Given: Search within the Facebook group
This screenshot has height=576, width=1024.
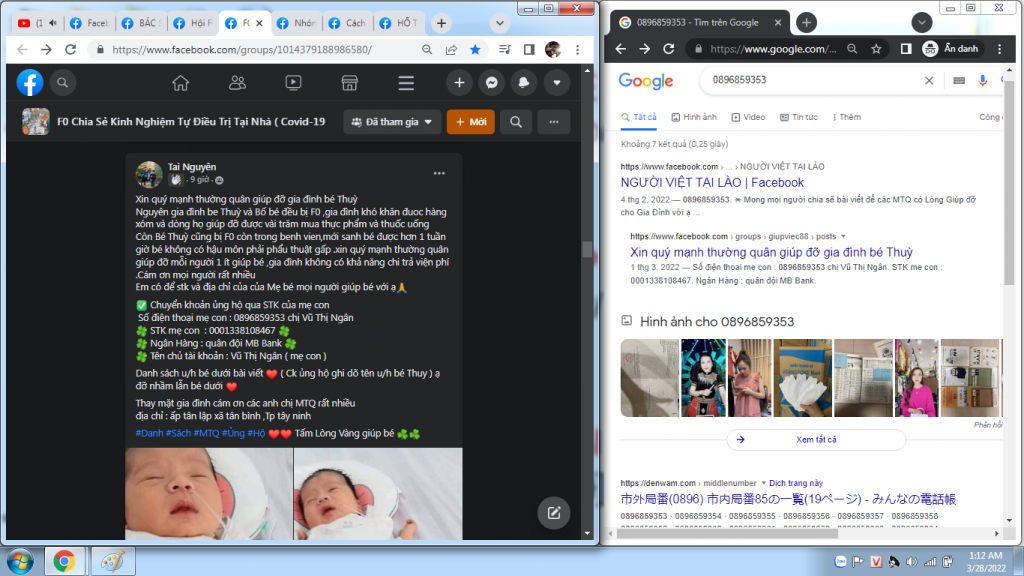Looking at the screenshot, I should (x=516, y=122).
